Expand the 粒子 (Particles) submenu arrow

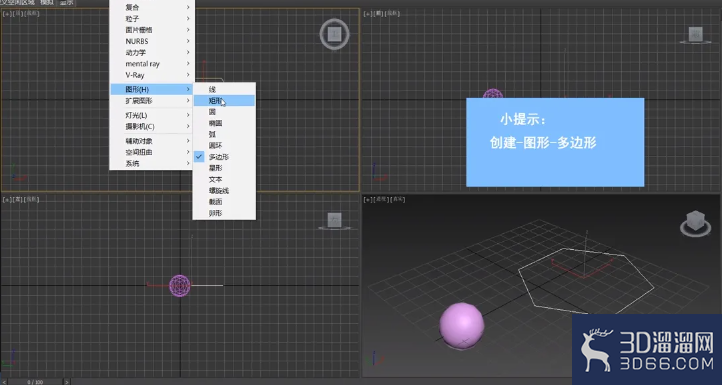tap(188, 18)
